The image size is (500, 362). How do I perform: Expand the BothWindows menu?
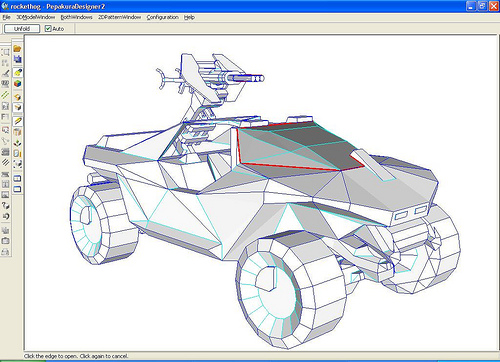coord(76,17)
